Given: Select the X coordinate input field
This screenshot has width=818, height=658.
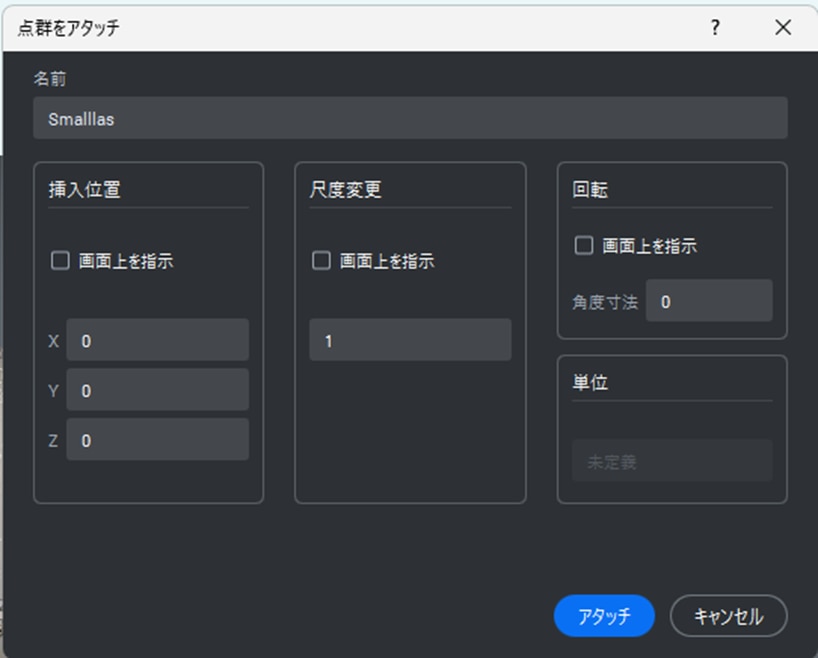Looking at the screenshot, I should pyautogui.click(x=157, y=341).
